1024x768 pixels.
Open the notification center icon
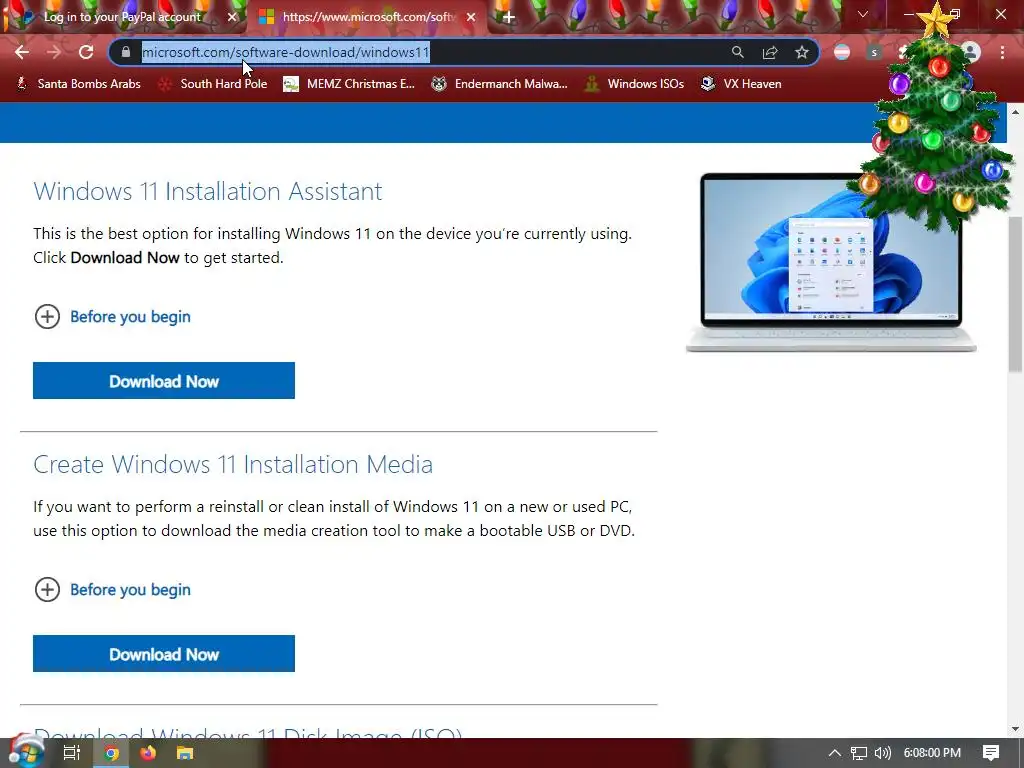point(991,753)
